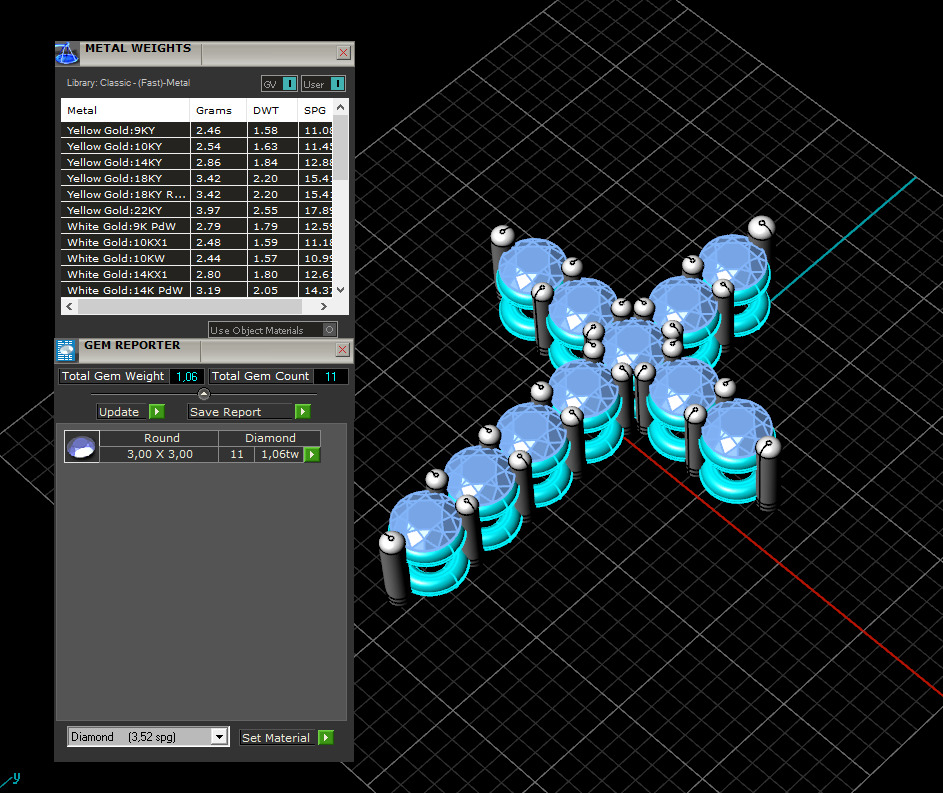Select the White Gold:9K PdW row
The height and width of the screenshot is (793, 943).
[x=197, y=226]
